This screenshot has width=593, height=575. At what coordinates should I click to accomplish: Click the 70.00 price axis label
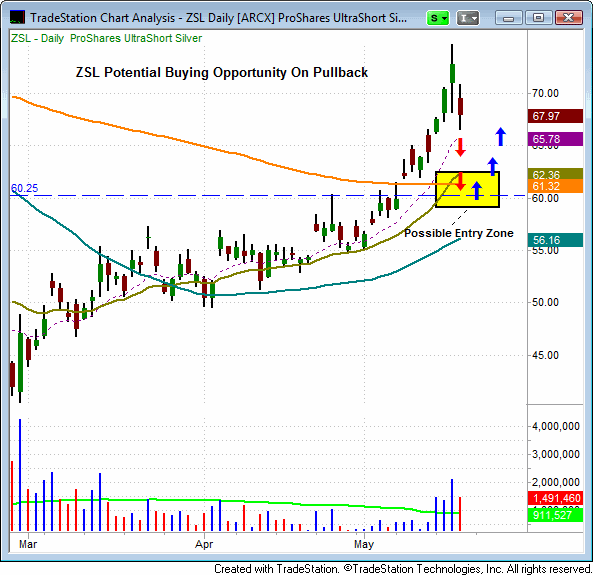[x=545, y=93]
